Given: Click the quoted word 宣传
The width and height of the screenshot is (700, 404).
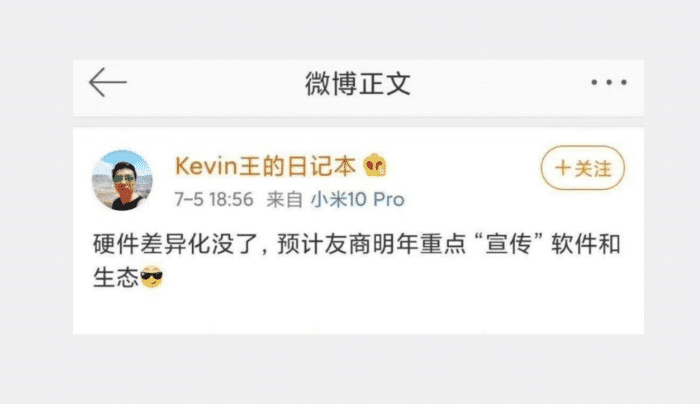Looking at the screenshot, I should pyautogui.click(x=508, y=244).
